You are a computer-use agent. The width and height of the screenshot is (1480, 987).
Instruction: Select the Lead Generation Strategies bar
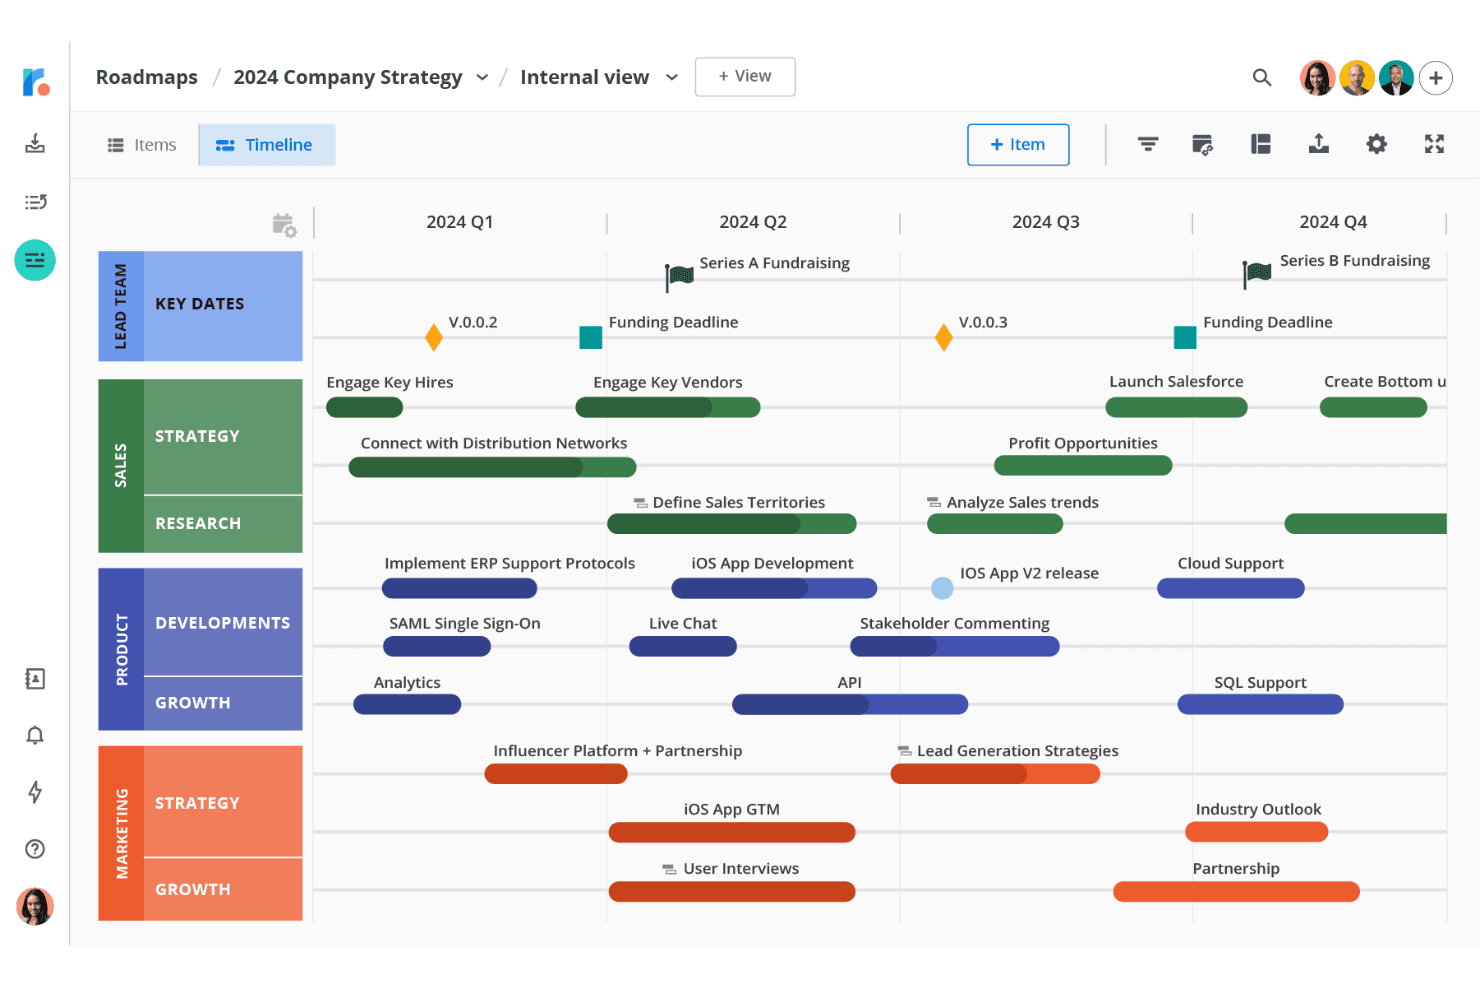pyautogui.click(x=995, y=774)
